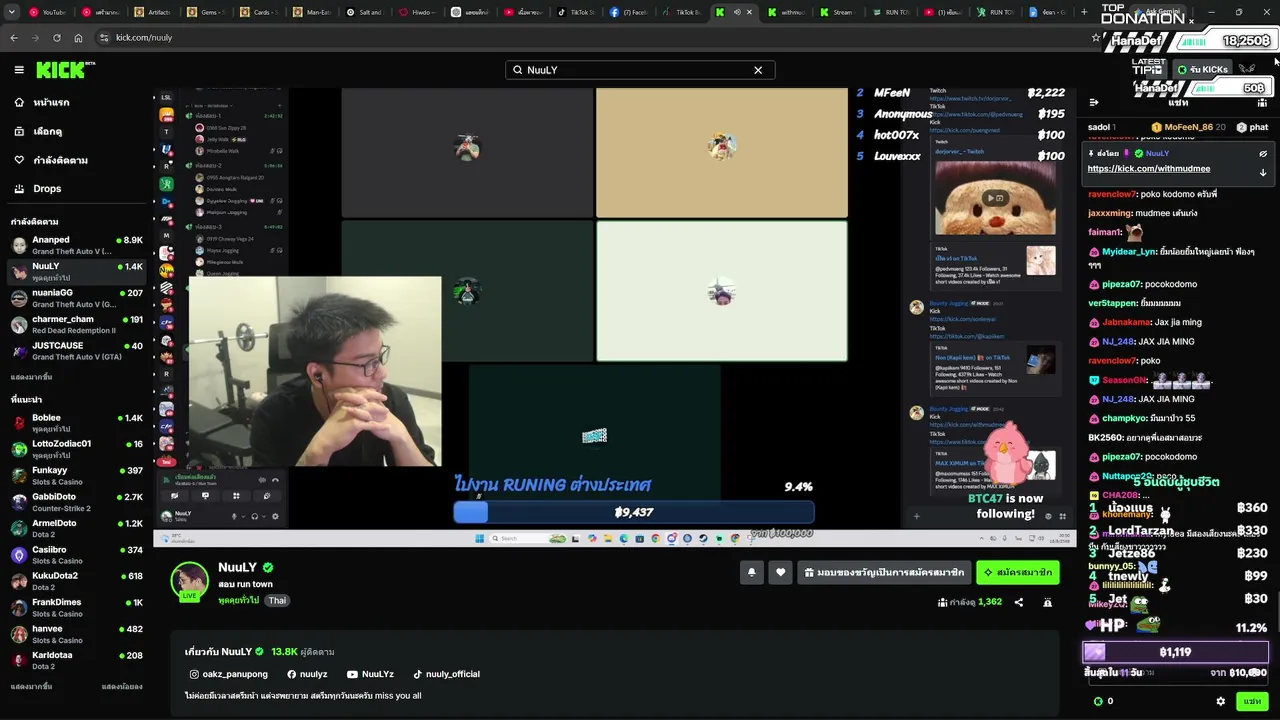Image resolution: width=1280 pixels, height=720 pixels.
Task: Open Ananped channel in sidebar
Action: pos(77,245)
